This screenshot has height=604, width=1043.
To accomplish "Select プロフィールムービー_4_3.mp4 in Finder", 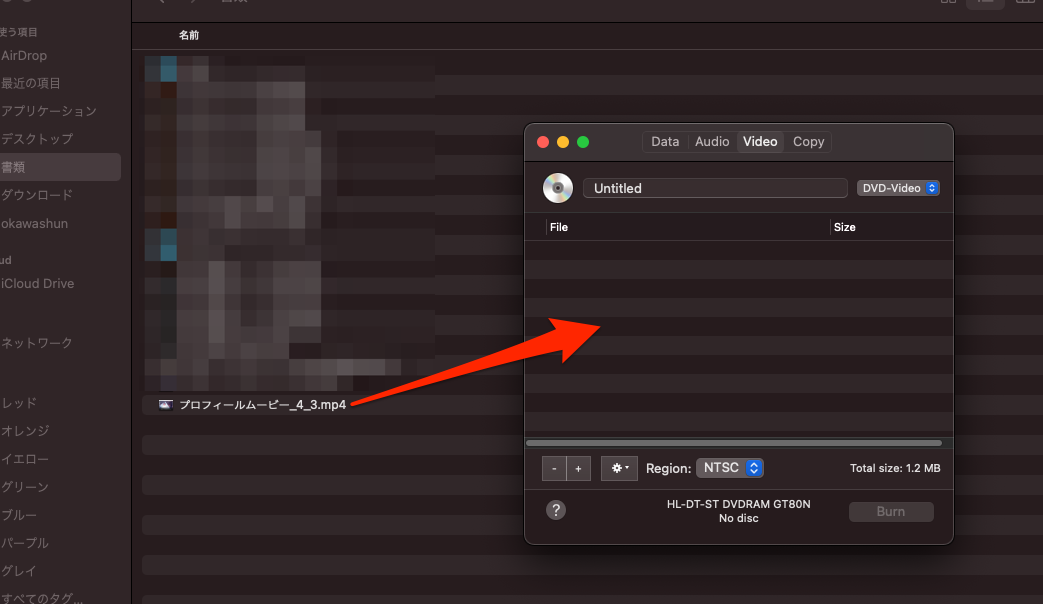I will 263,404.
